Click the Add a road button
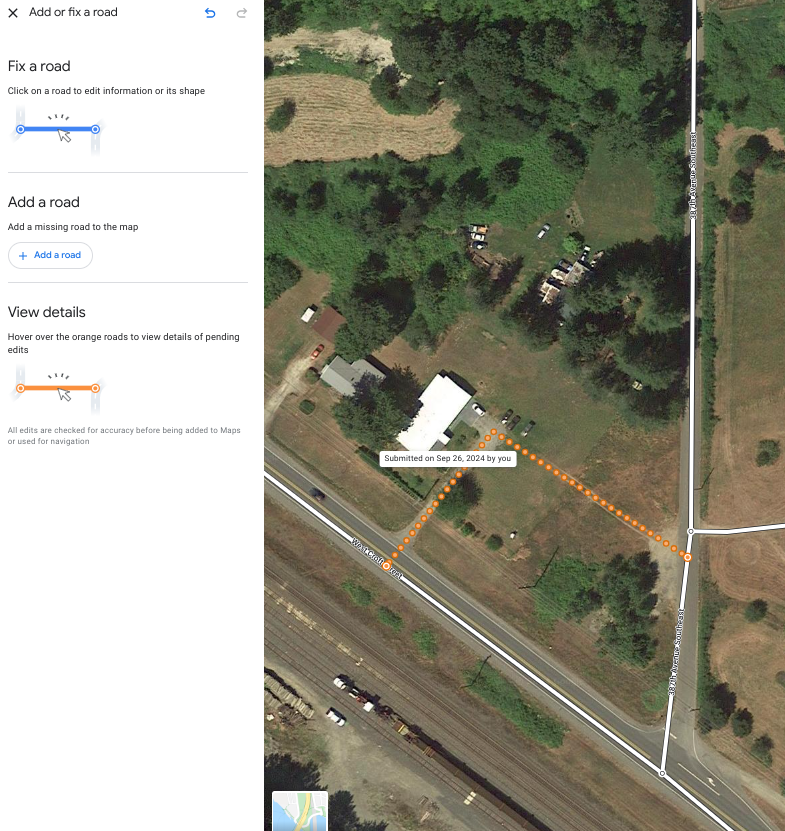This screenshot has height=831, width=785. coord(50,255)
